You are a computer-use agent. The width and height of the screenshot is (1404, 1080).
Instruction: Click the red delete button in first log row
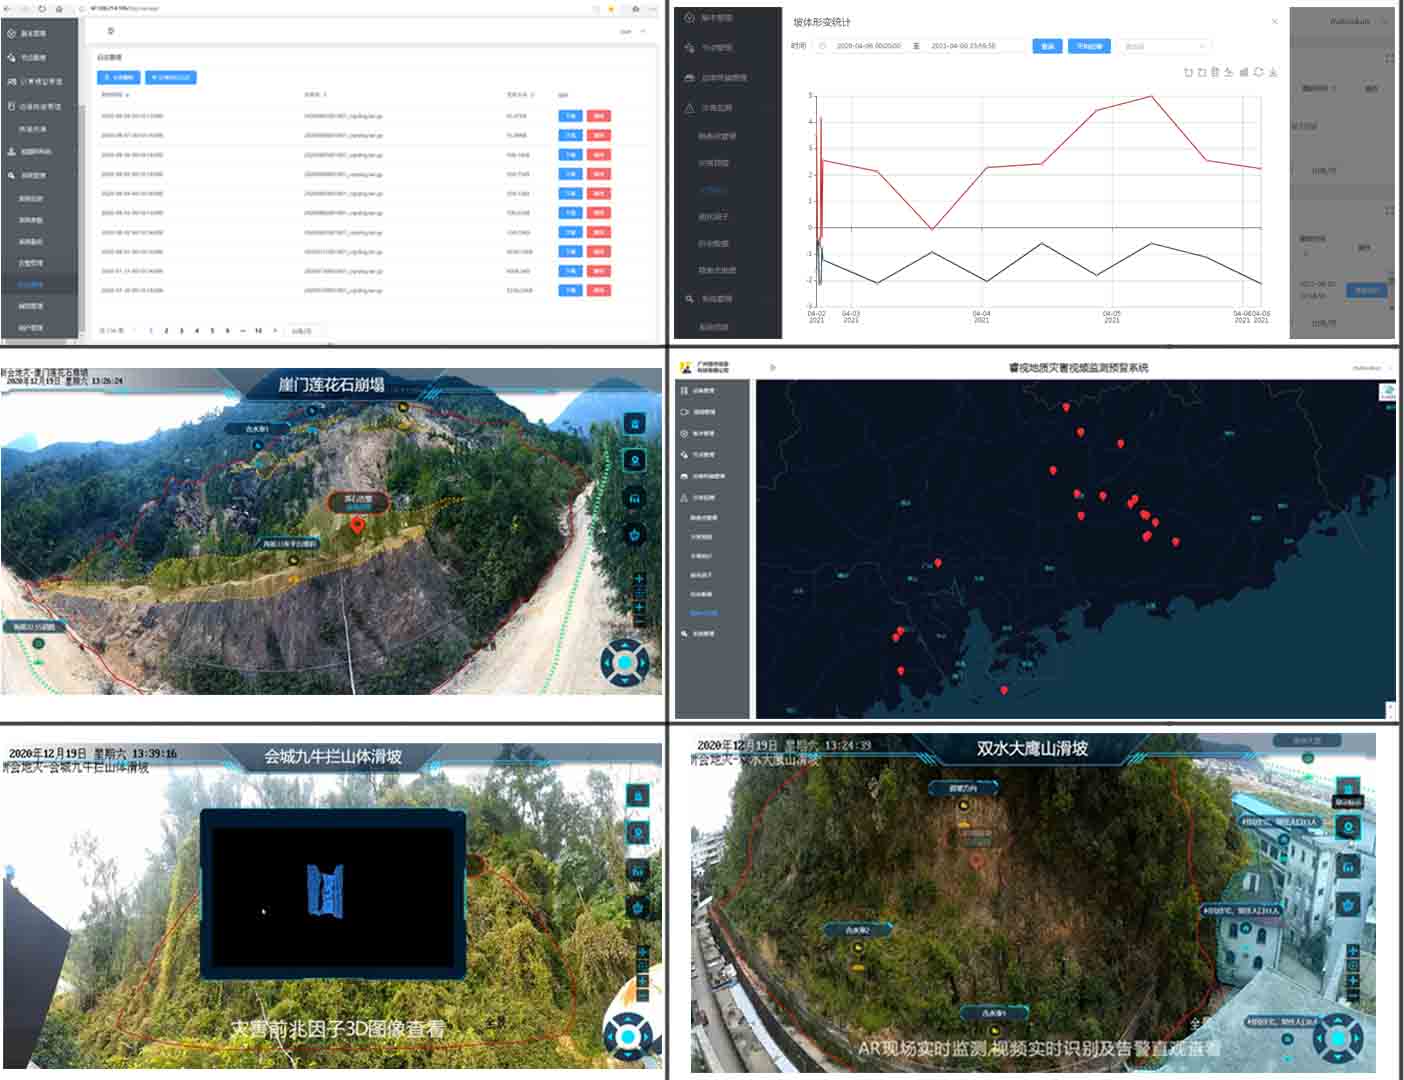pyautogui.click(x=598, y=116)
